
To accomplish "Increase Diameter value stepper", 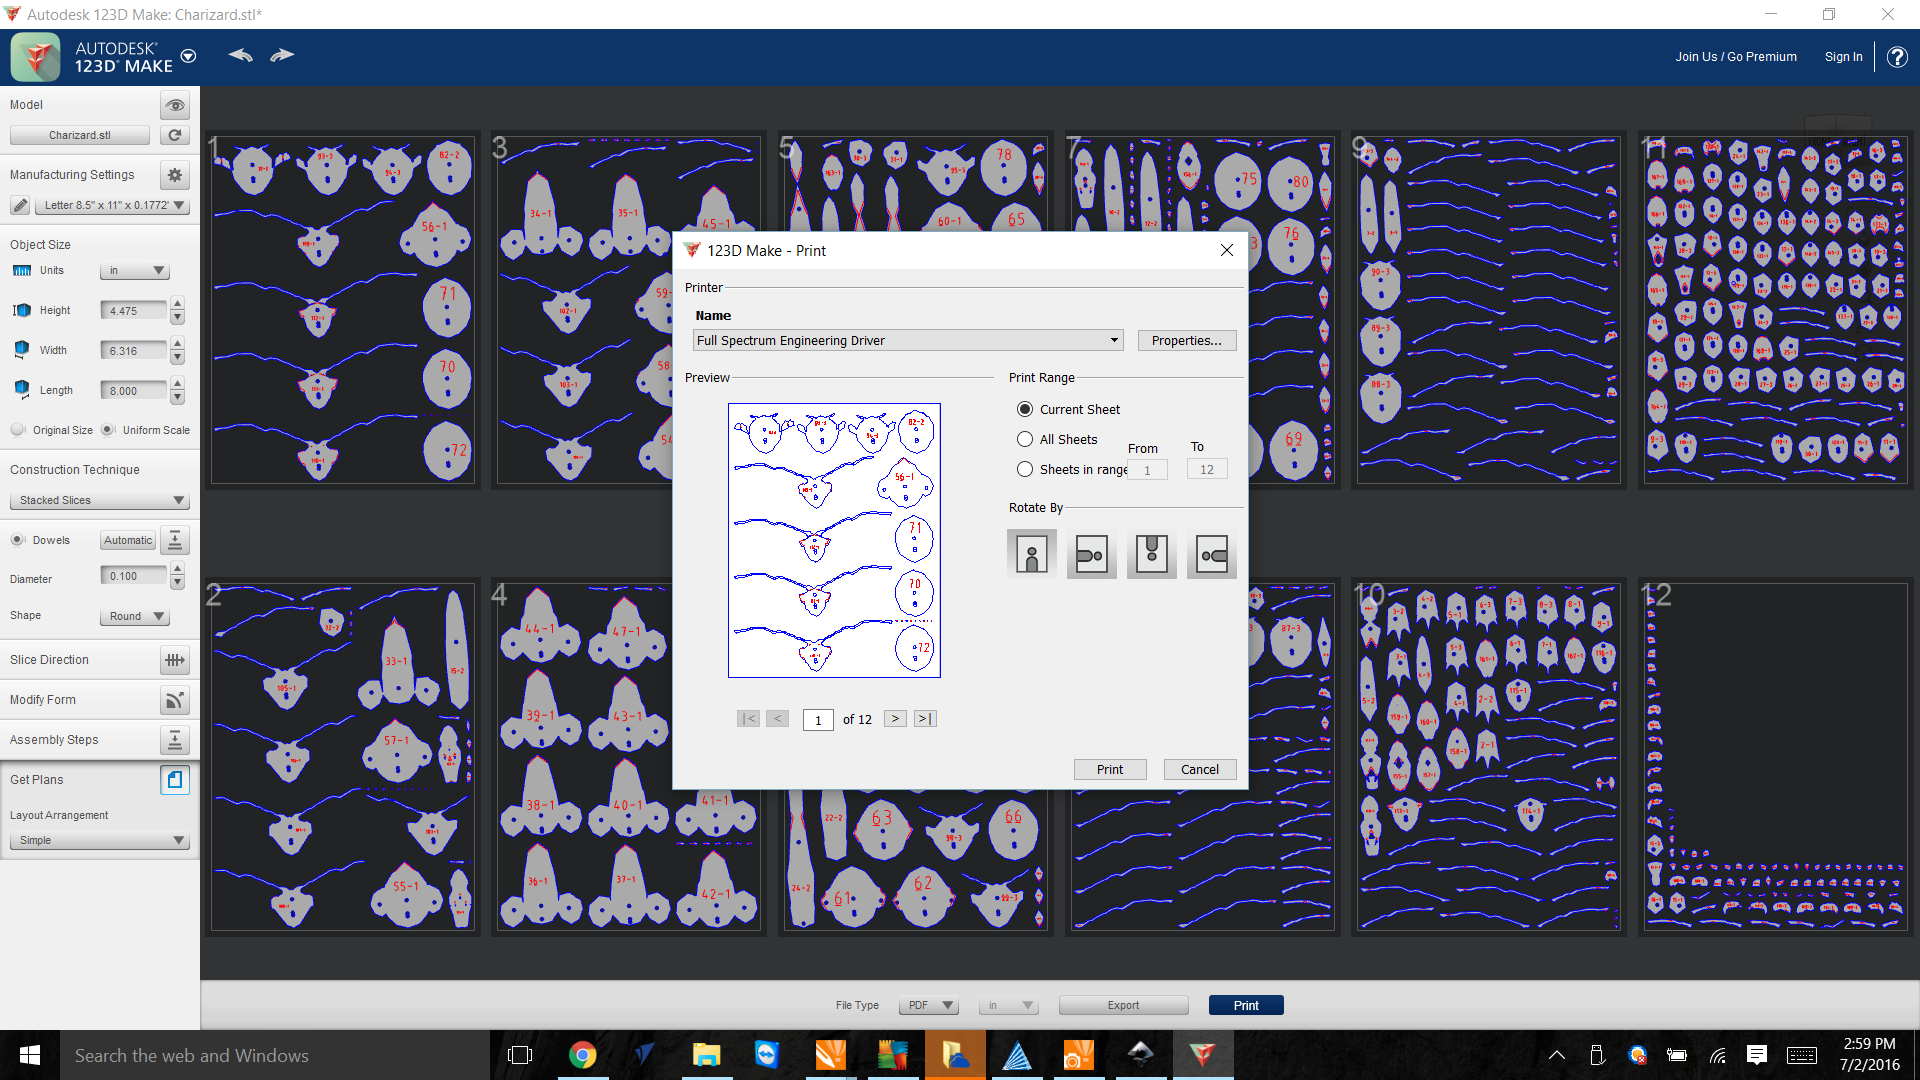I will (177, 568).
